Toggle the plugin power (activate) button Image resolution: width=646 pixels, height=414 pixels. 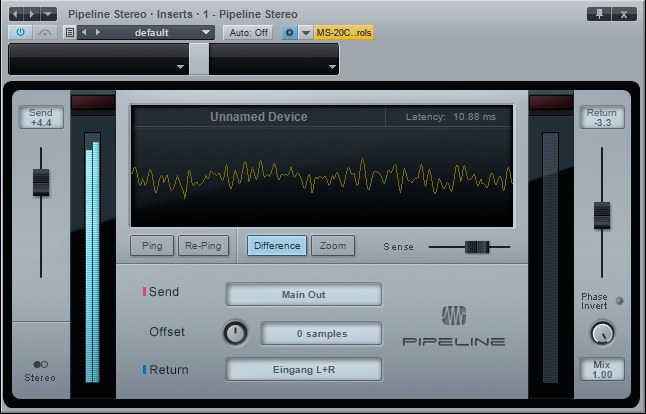pyautogui.click(x=20, y=32)
